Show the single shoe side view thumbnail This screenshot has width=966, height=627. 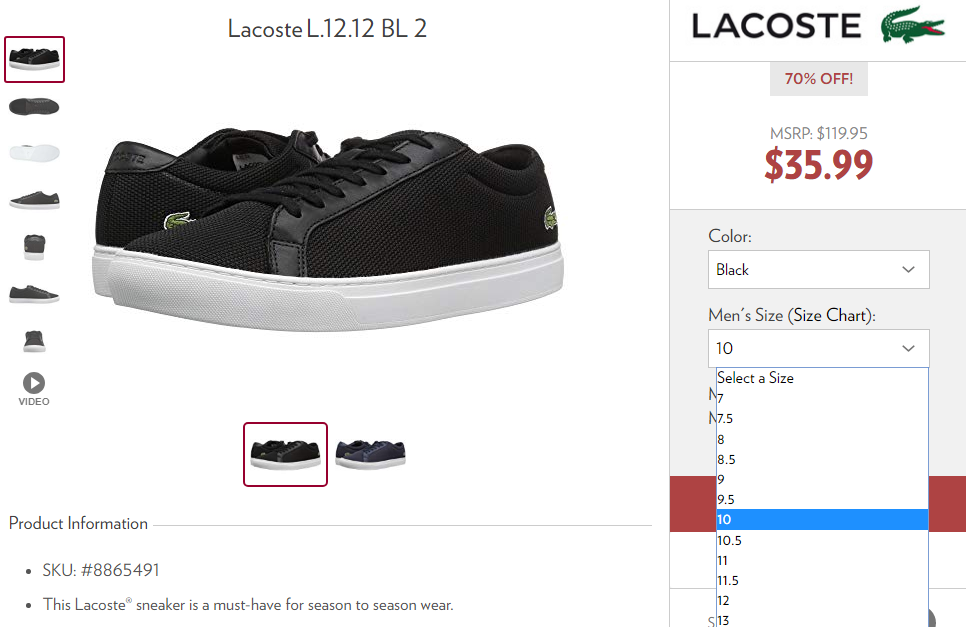[x=34, y=200]
